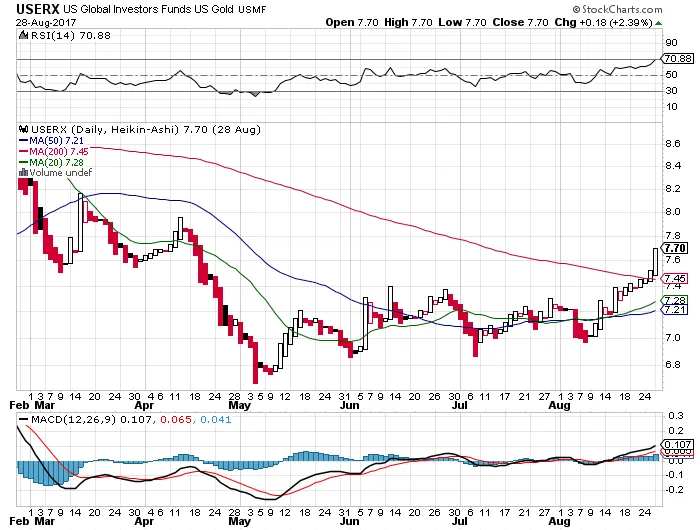700x530 pixels.
Task: Click the black line marker before MACD(12,26,9)
Action: point(23,420)
